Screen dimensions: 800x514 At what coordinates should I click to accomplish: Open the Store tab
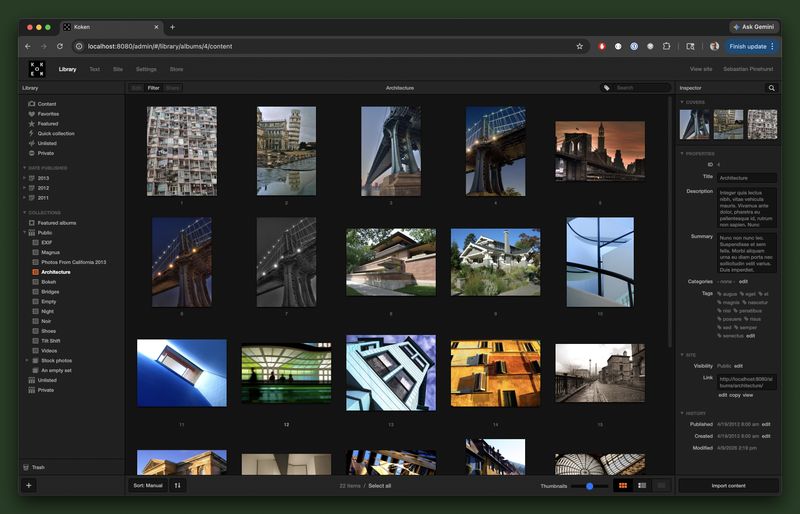click(x=177, y=69)
